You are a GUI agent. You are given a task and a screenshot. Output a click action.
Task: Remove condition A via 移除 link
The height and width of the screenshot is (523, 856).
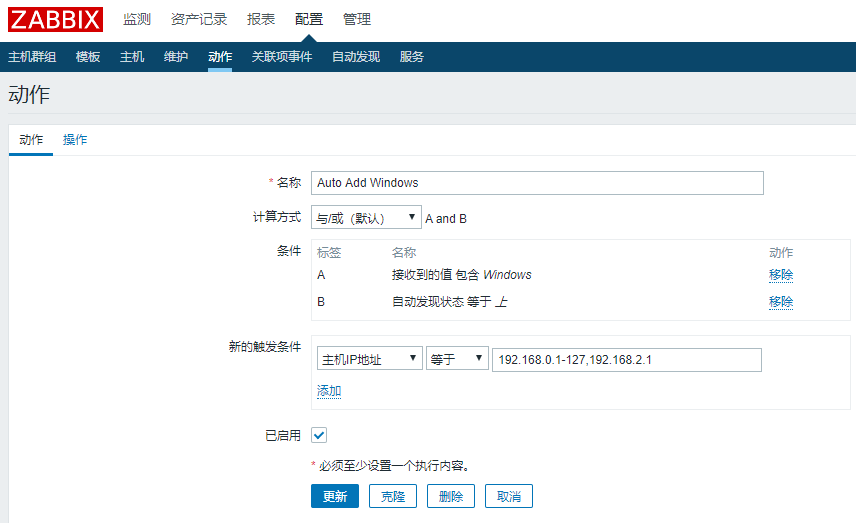781,275
